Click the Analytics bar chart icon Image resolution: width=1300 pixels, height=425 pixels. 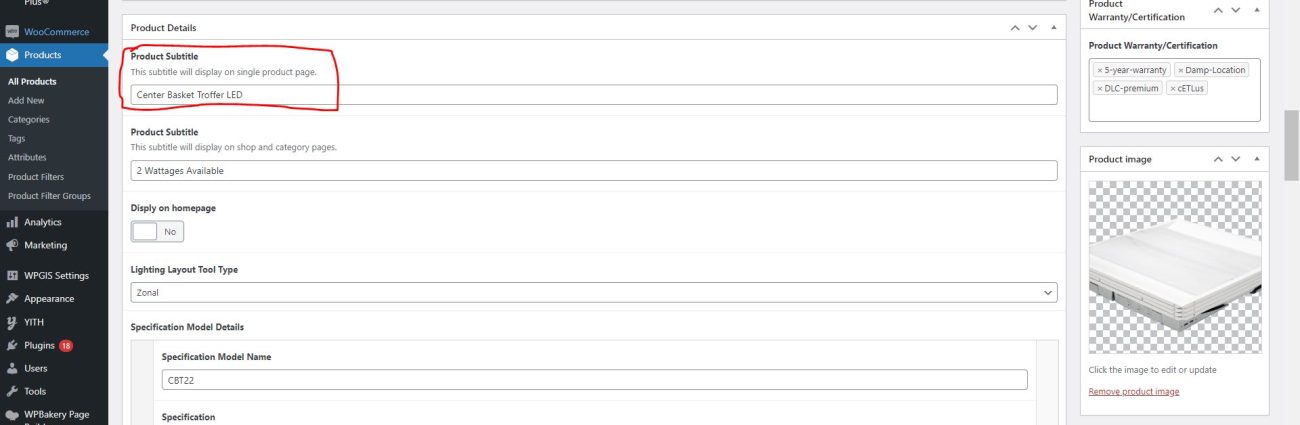pyautogui.click(x=12, y=222)
